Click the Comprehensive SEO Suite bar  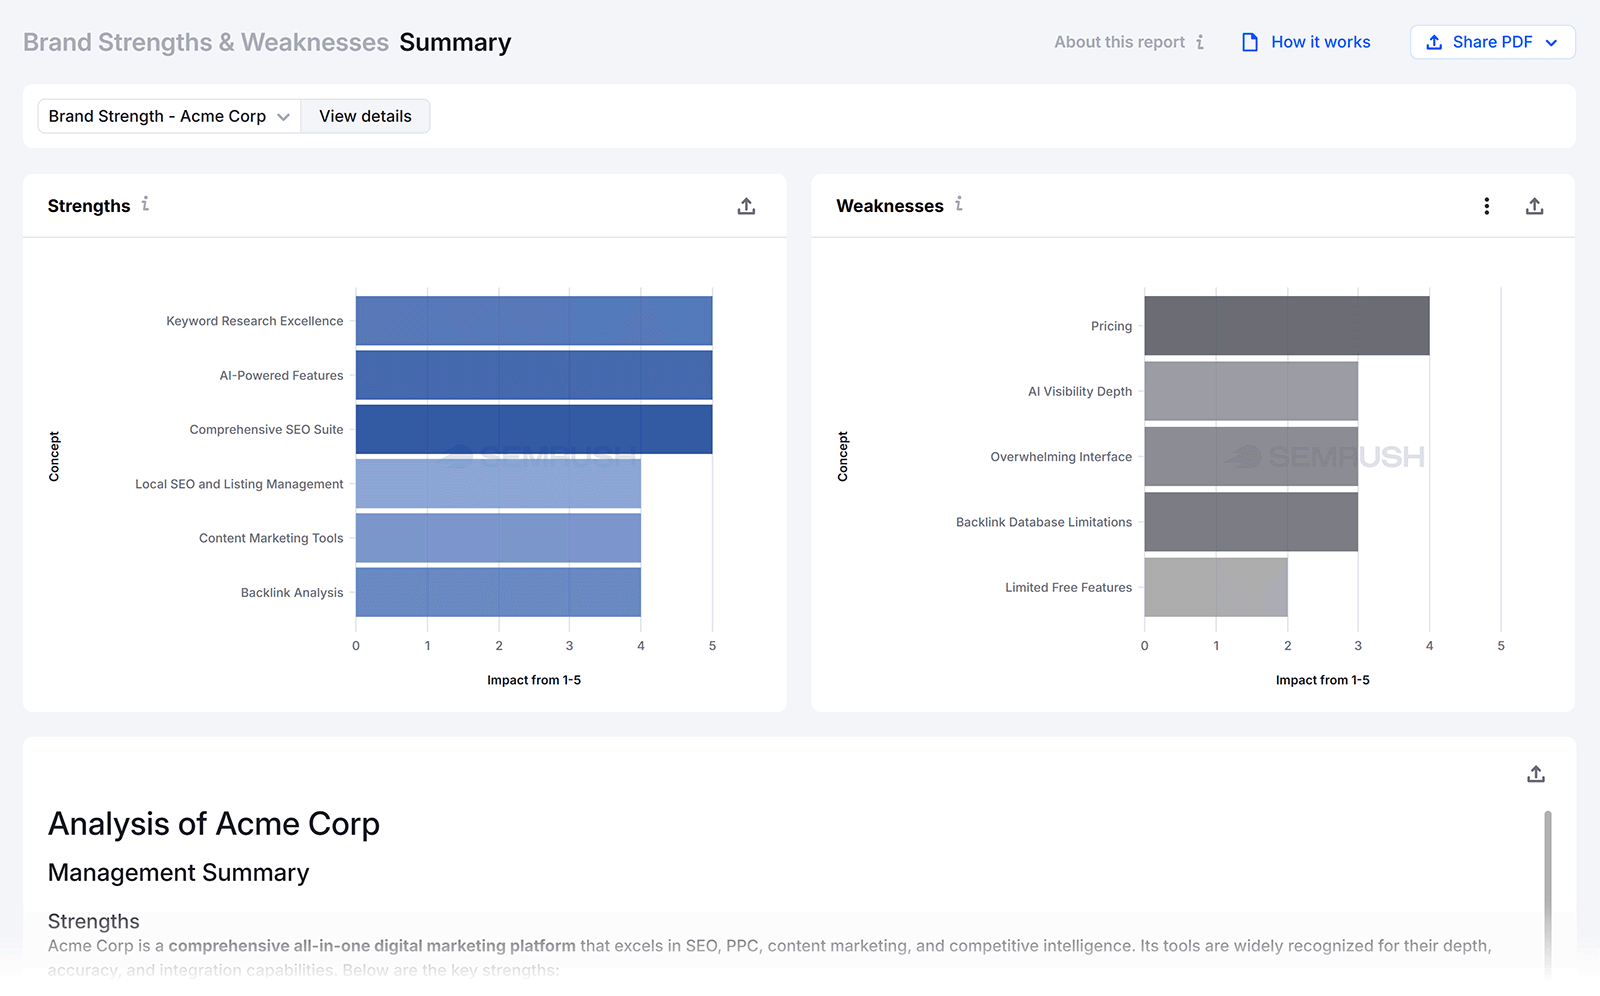pos(534,429)
